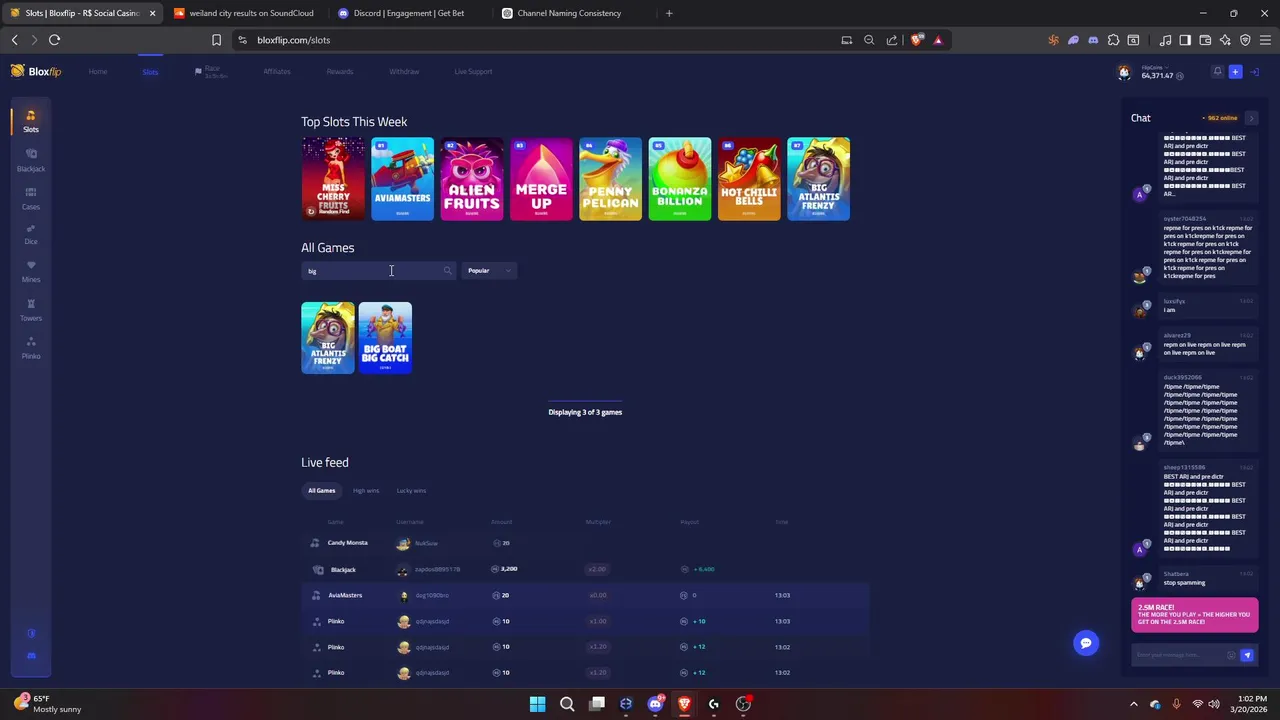Open the Brave Rewards triangle icon
Viewport: 1280px width, 720px height.
tap(938, 40)
